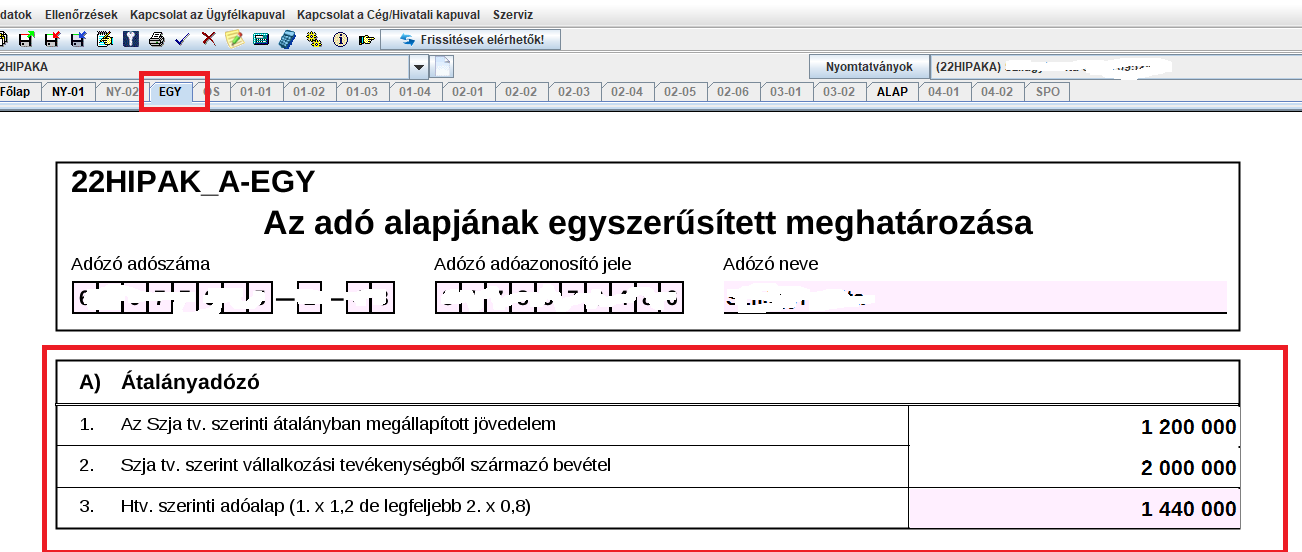
Task: Click the red X delete icon
Action: (209, 39)
